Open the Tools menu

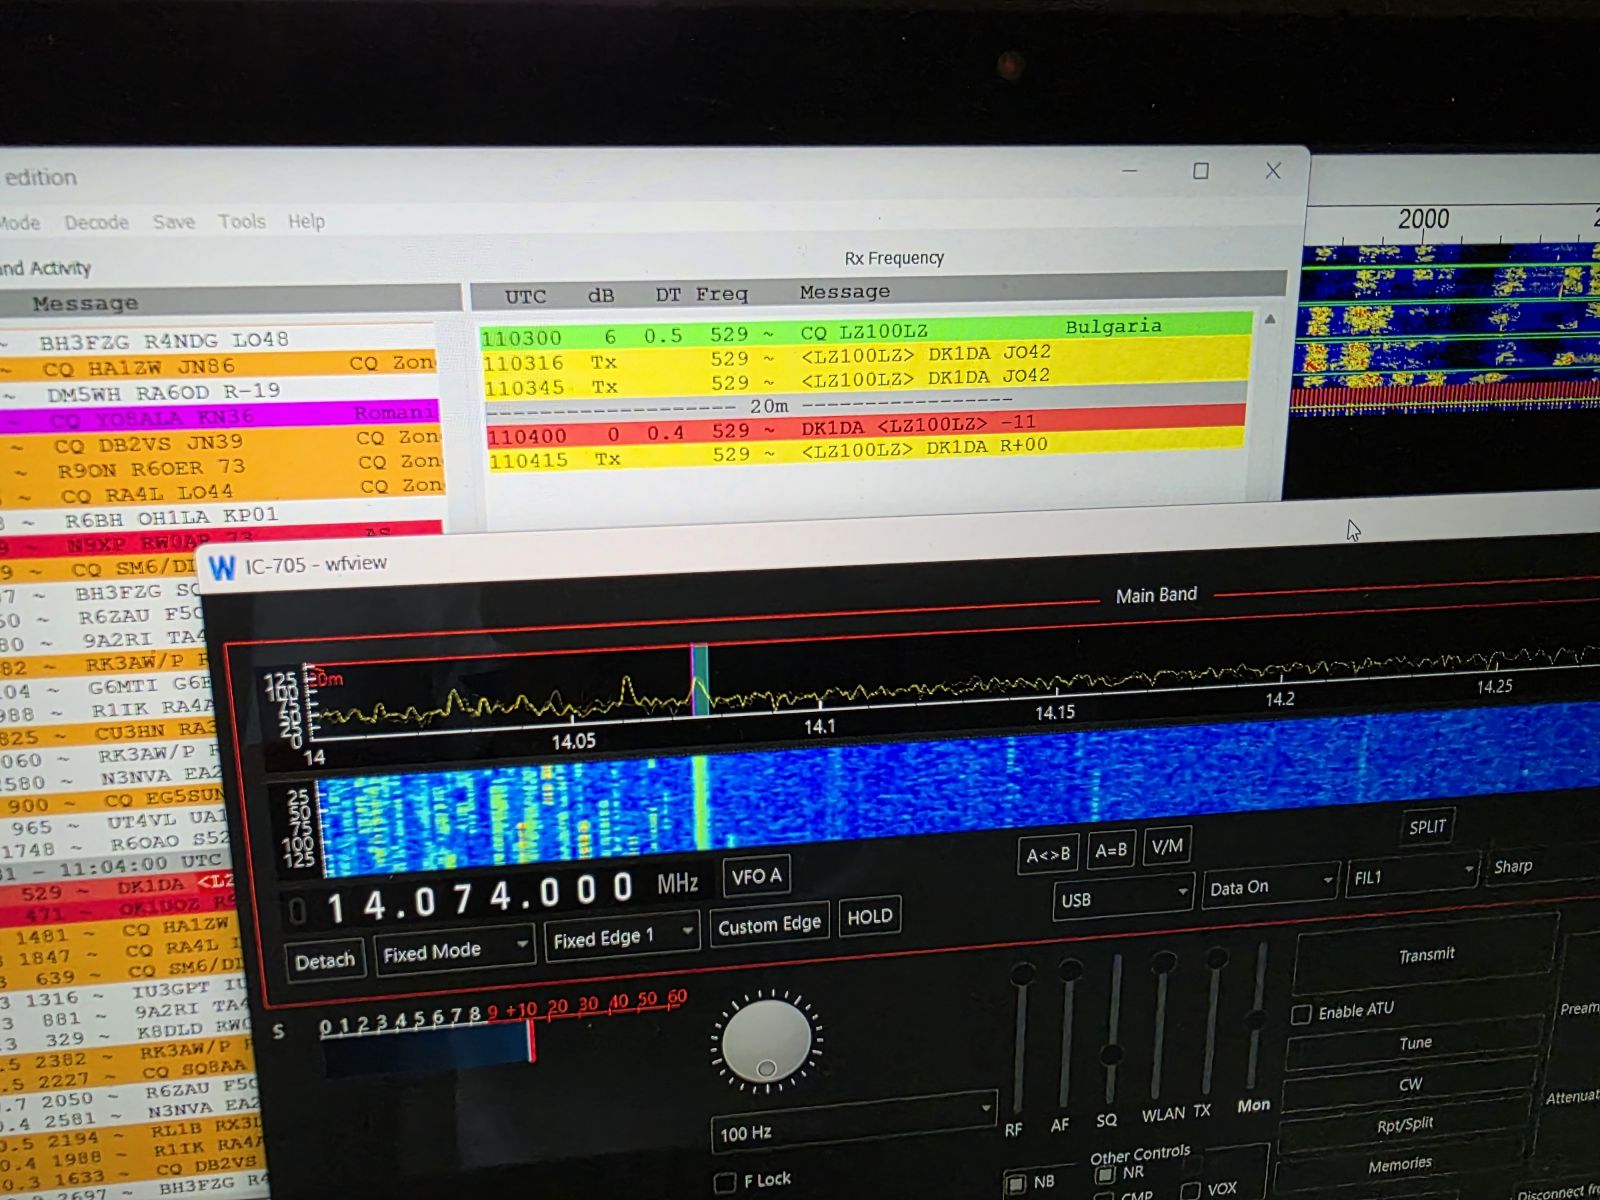[242, 221]
